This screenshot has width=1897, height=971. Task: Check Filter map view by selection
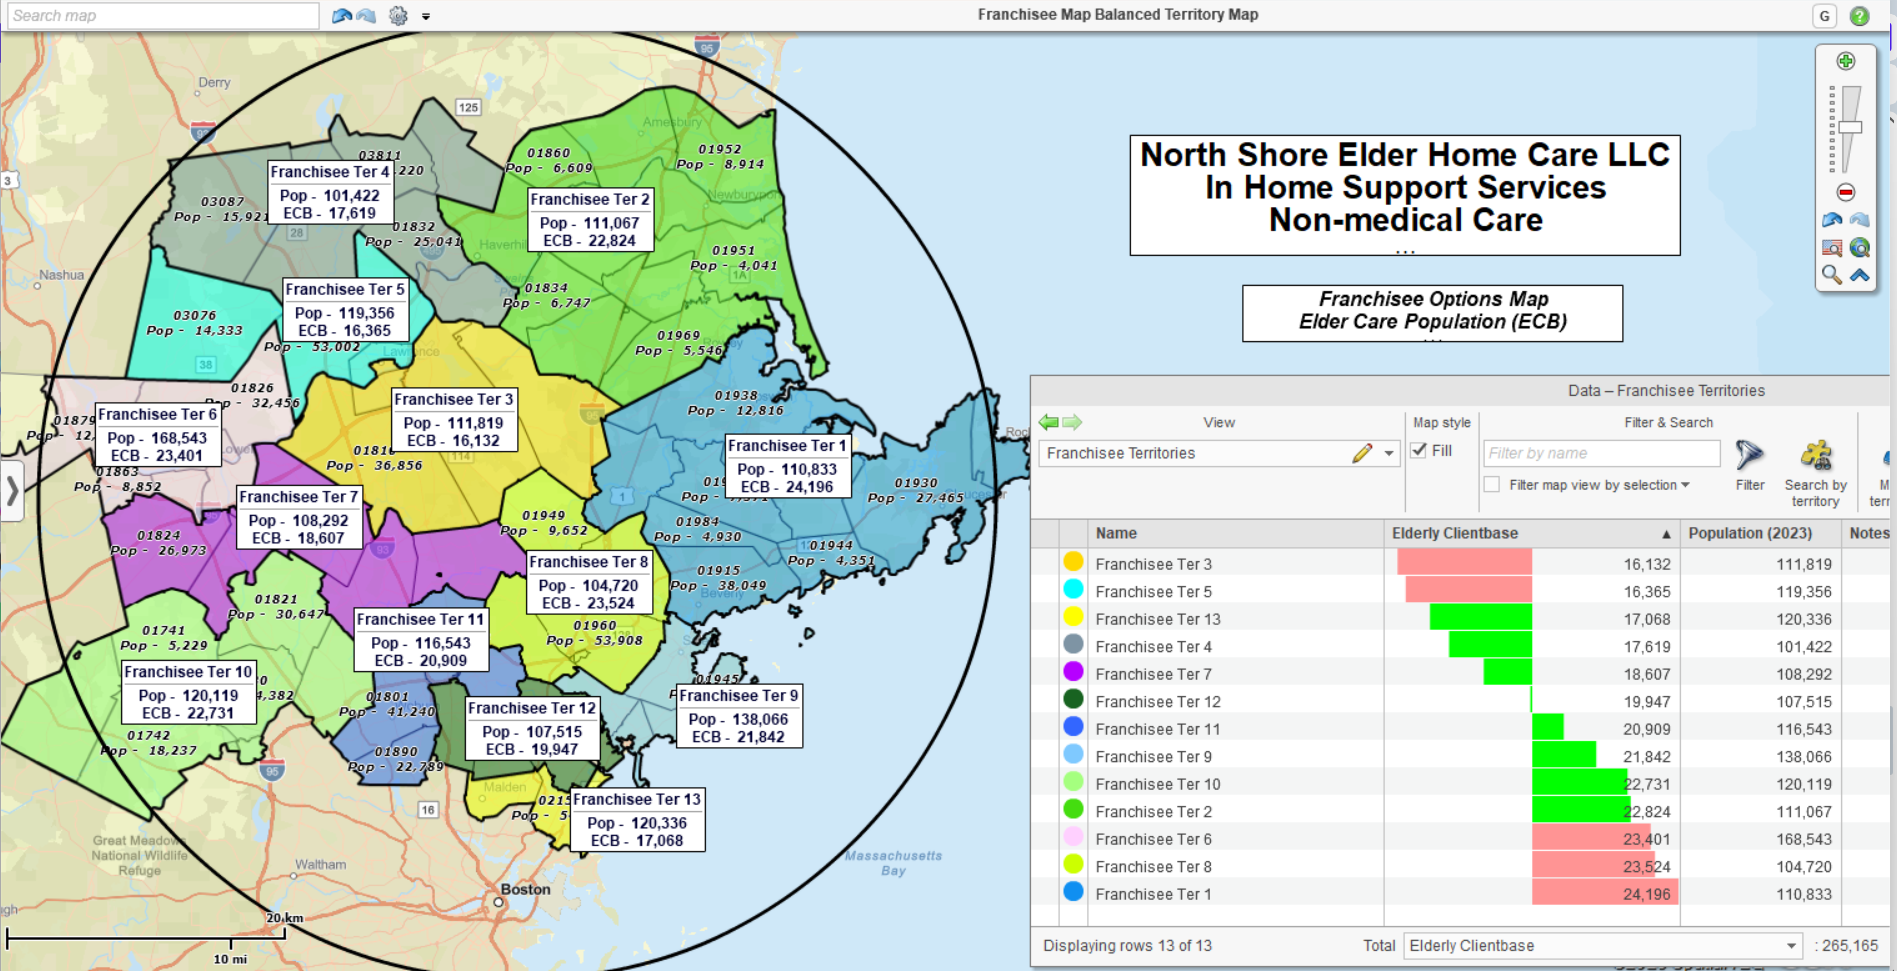coord(1492,485)
